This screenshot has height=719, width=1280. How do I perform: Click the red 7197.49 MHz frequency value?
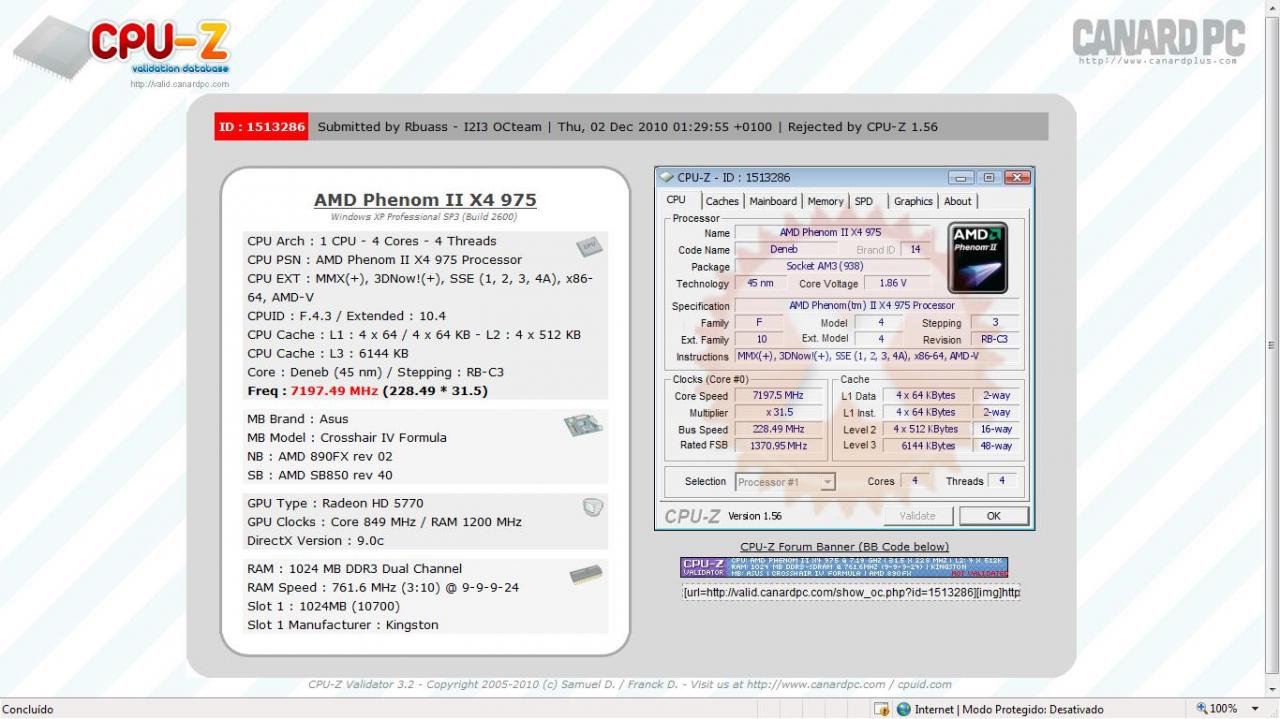coord(334,391)
